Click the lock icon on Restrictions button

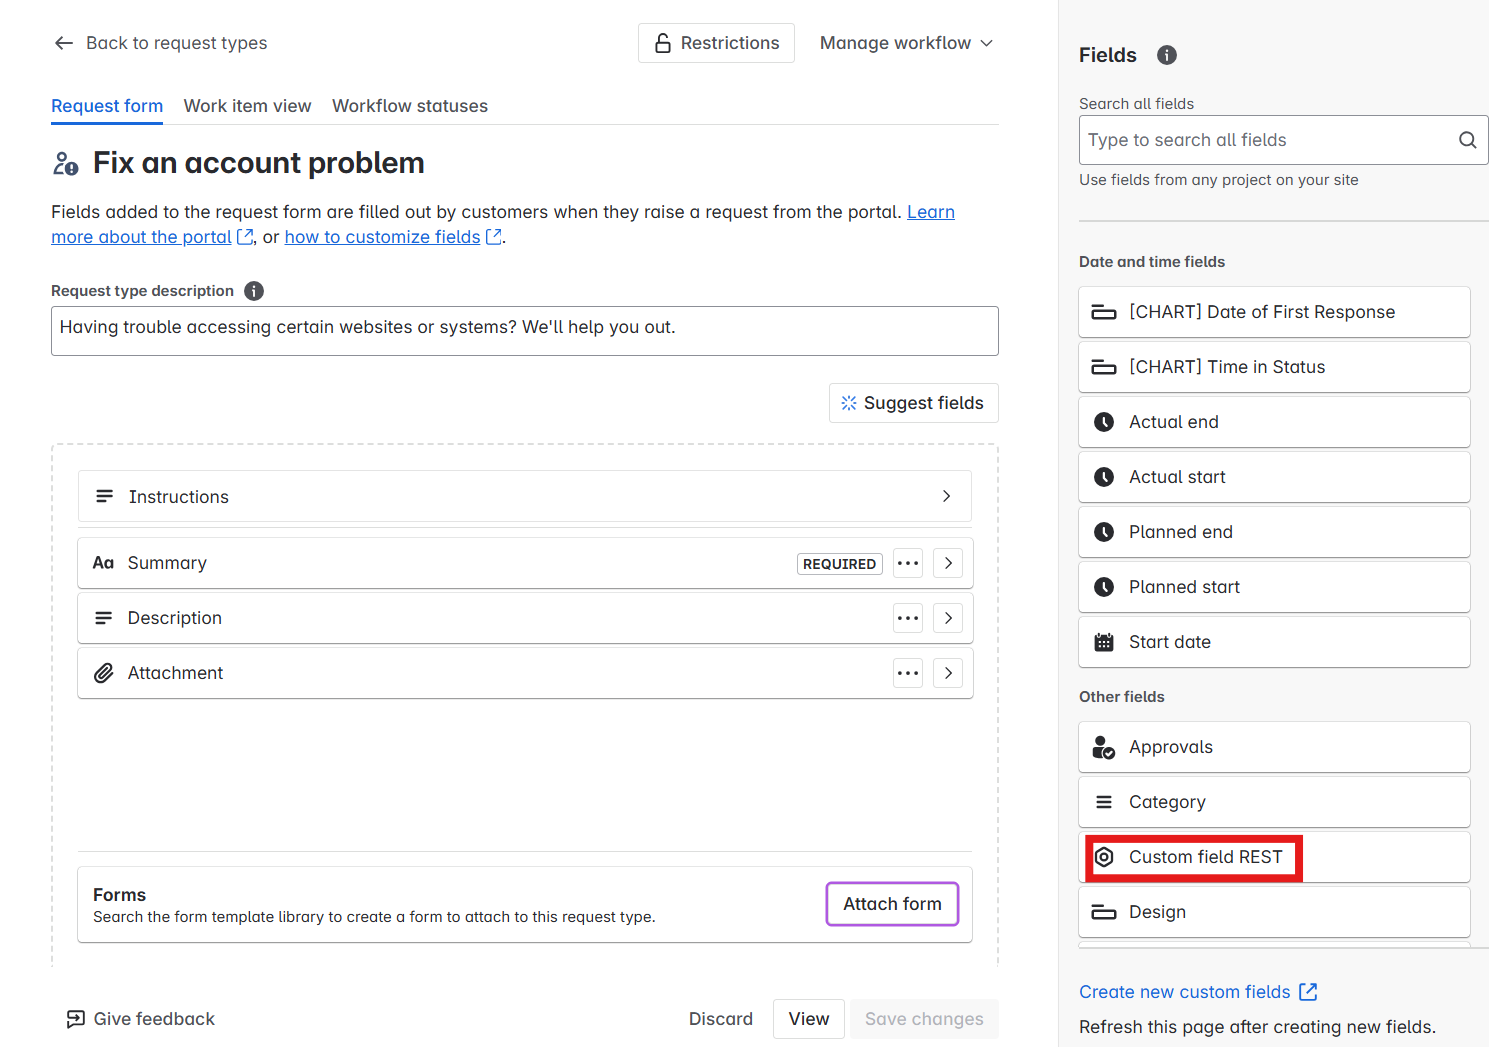(x=662, y=43)
